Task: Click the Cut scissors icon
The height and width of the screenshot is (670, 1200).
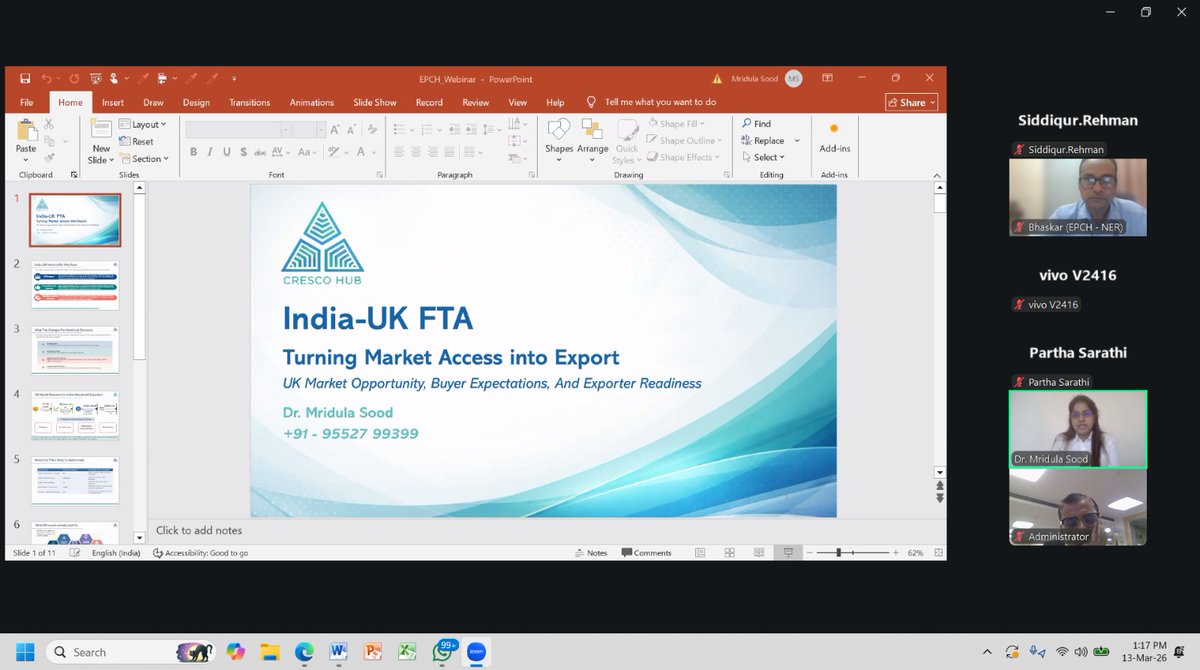Action: (48, 124)
